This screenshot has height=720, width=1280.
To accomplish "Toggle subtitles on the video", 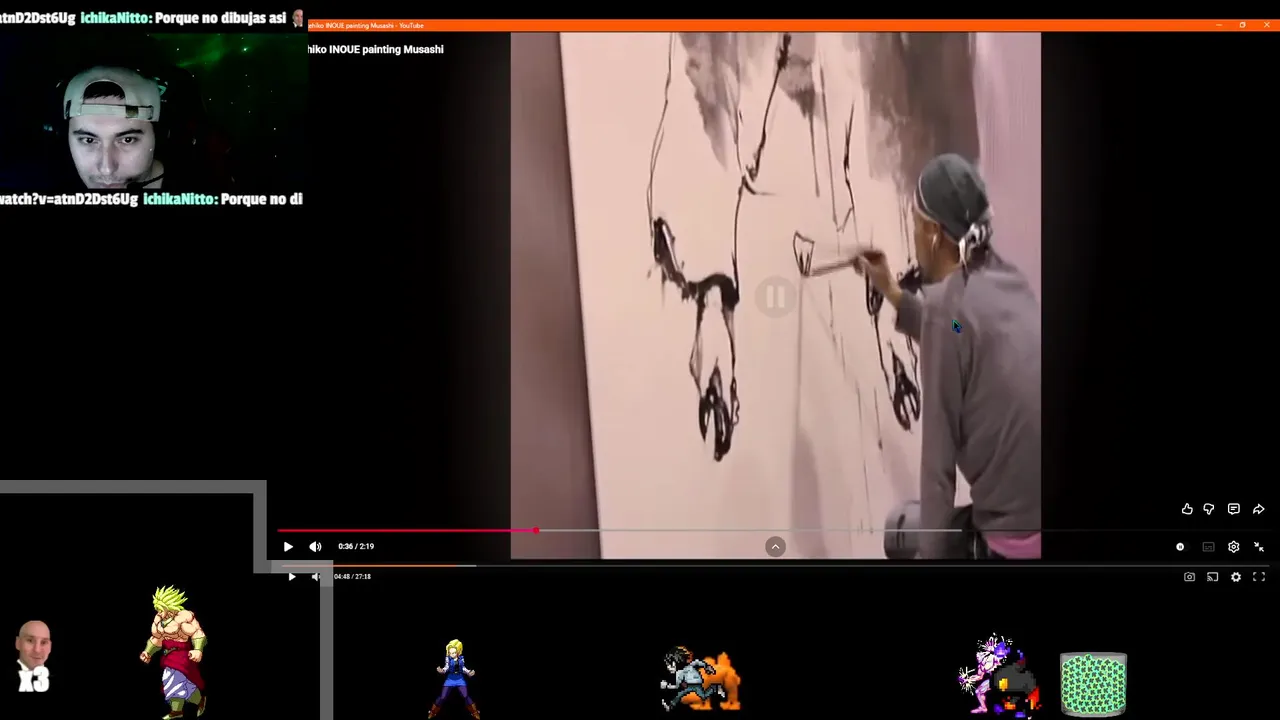I will click(1208, 547).
